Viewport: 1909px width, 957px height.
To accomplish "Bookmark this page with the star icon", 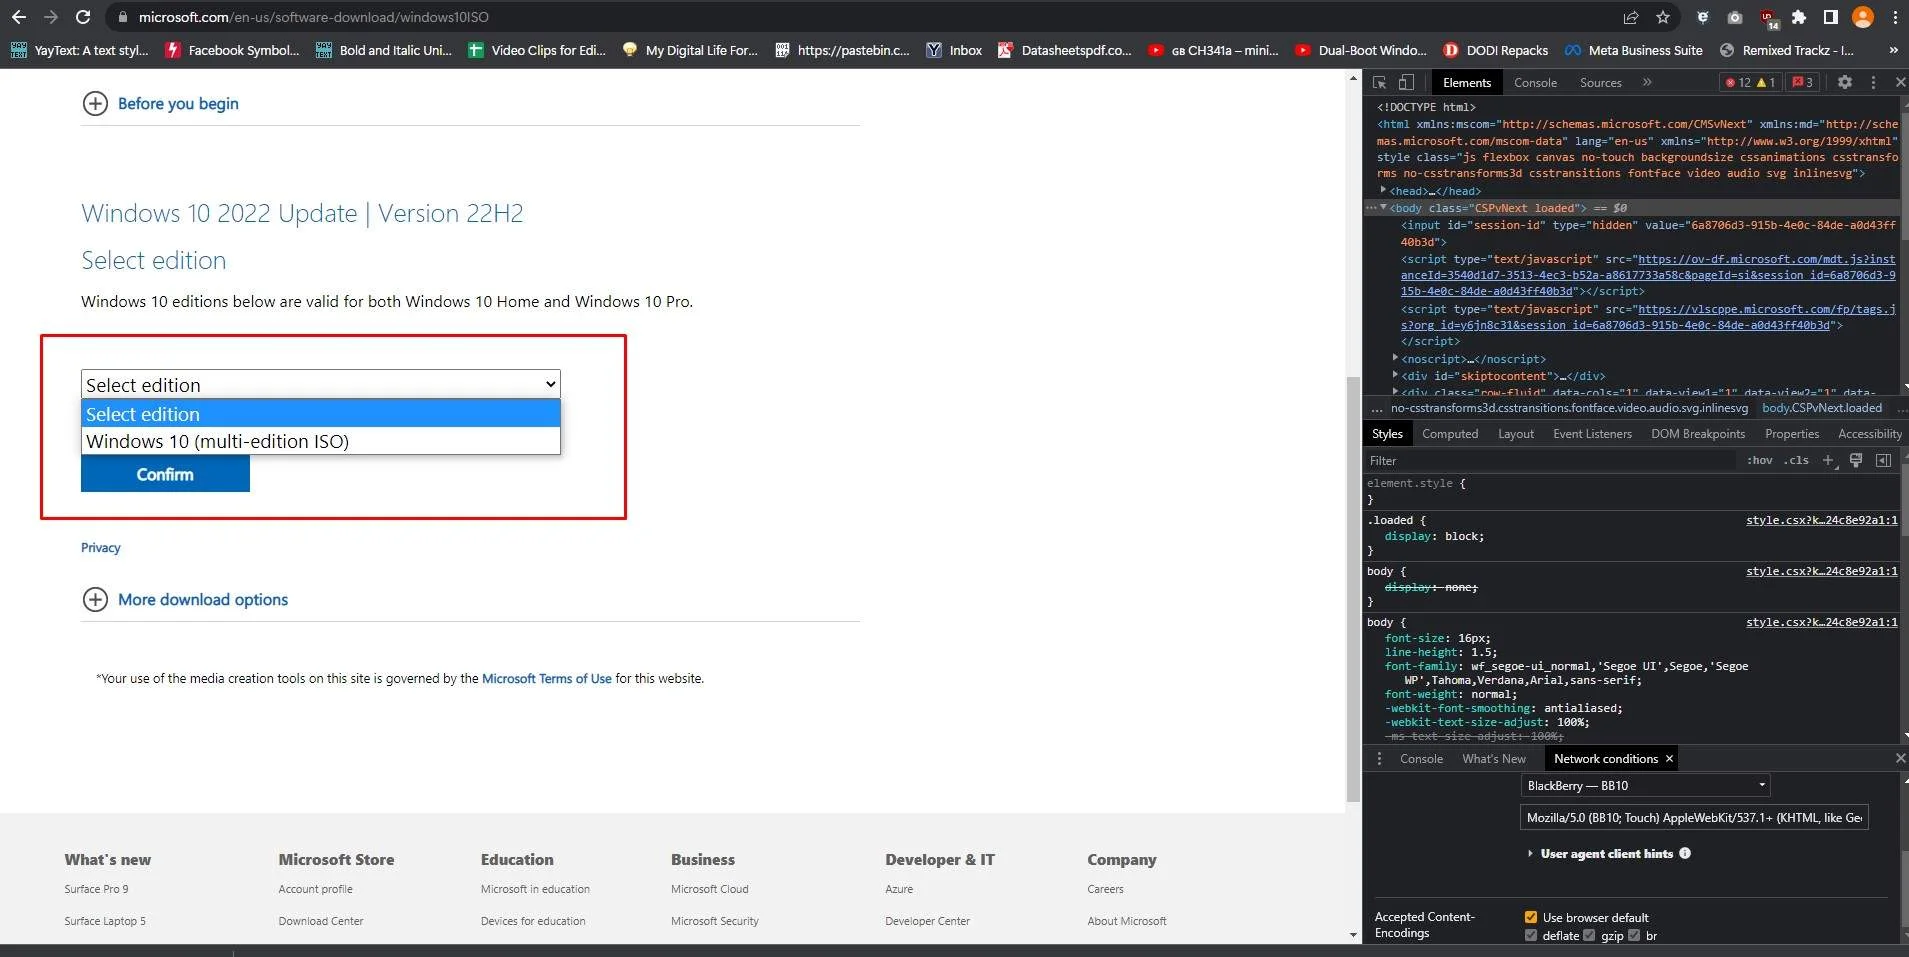I will [x=1663, y=17].
